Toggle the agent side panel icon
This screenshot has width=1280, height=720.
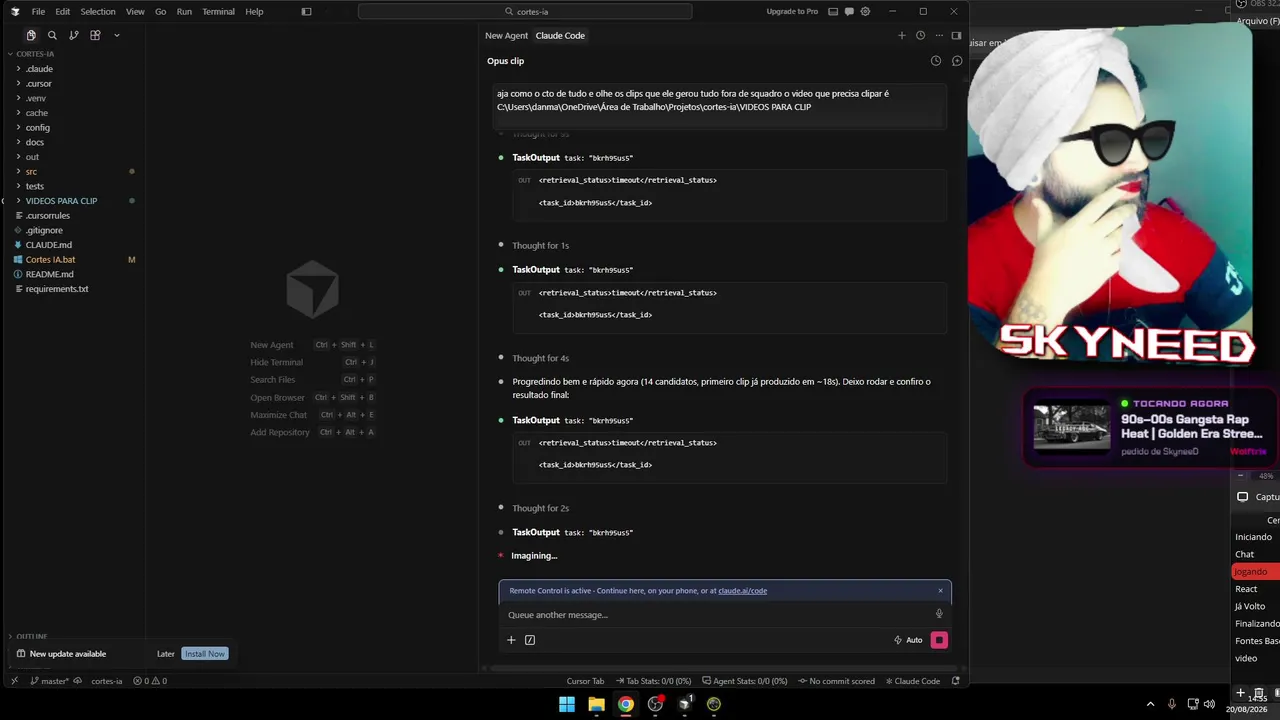tap(956, 35)
